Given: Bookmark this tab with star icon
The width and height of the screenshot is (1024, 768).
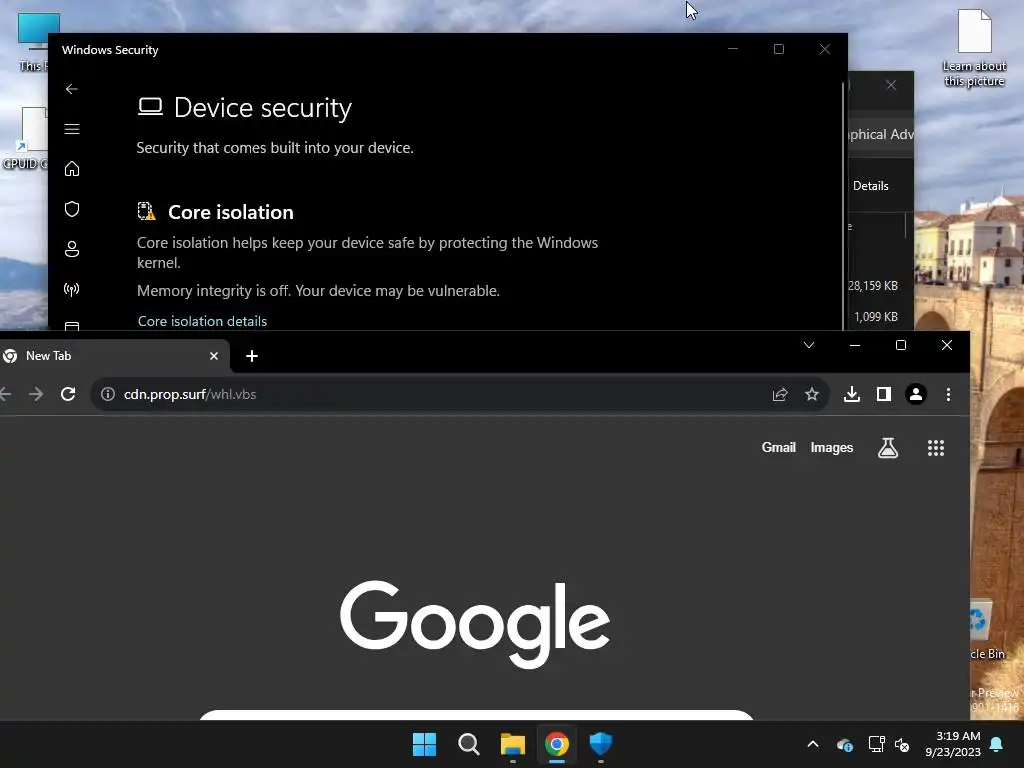Looking at the screenshot, I should click(811, 394).
